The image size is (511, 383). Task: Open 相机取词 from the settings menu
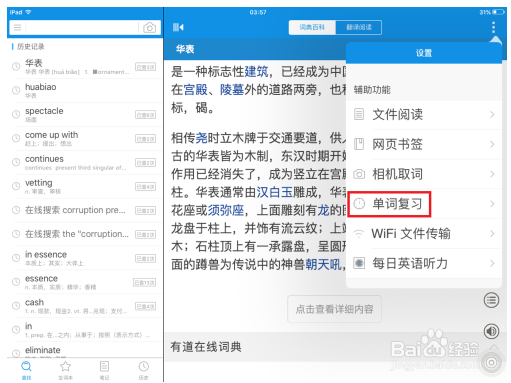[x=424, y=174]
